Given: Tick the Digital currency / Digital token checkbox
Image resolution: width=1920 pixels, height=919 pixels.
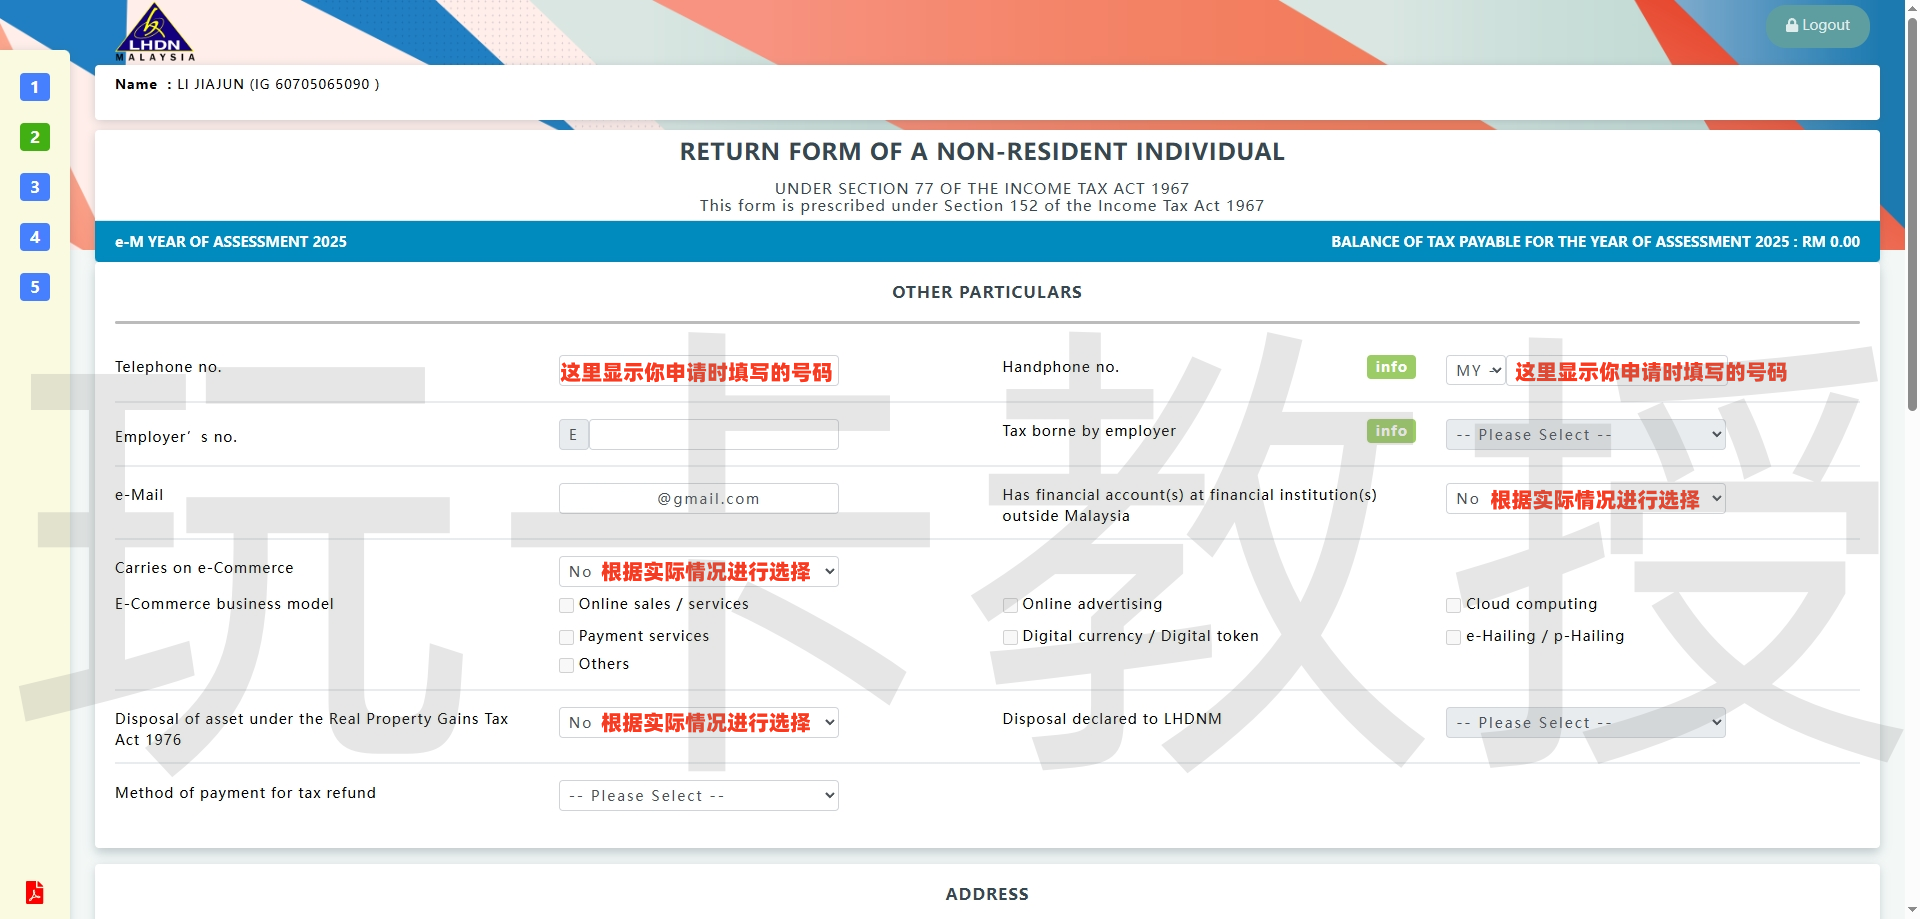Looking at the screenshot, I should click(x=1010, y=637).
